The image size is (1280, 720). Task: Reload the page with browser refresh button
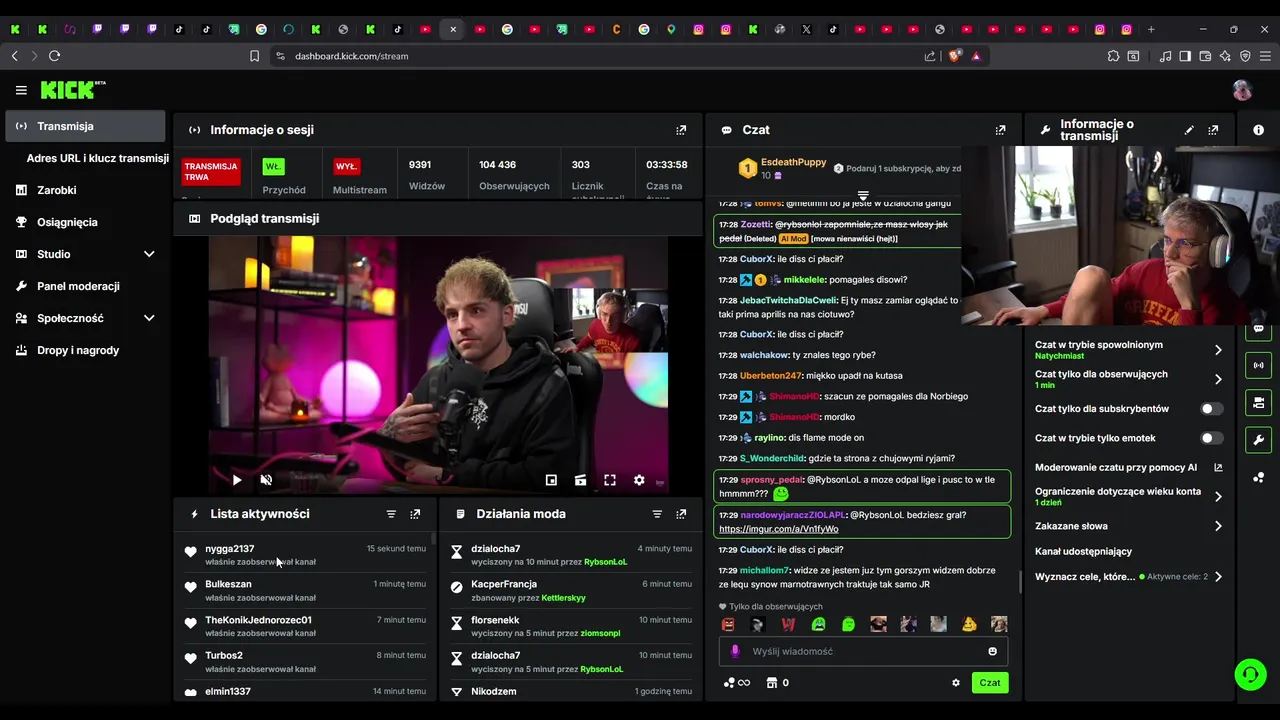[54, 56]
